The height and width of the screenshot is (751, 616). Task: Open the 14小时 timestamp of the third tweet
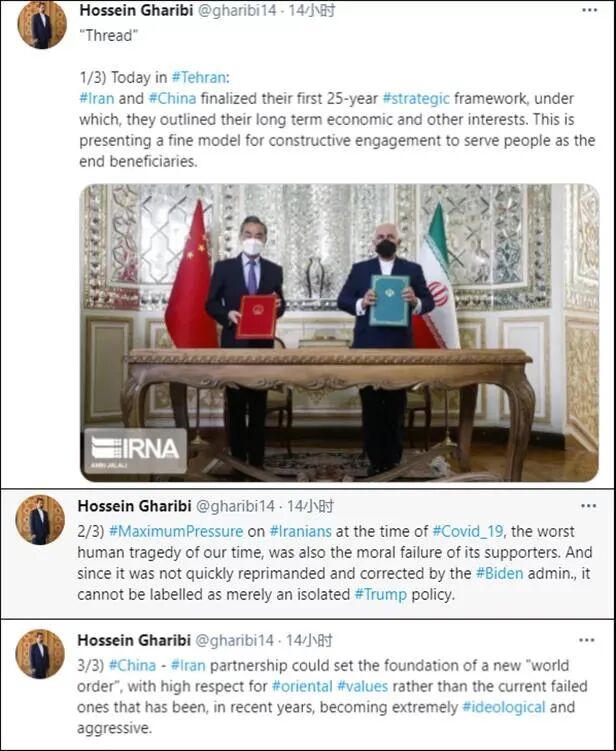tap(309, 640)
